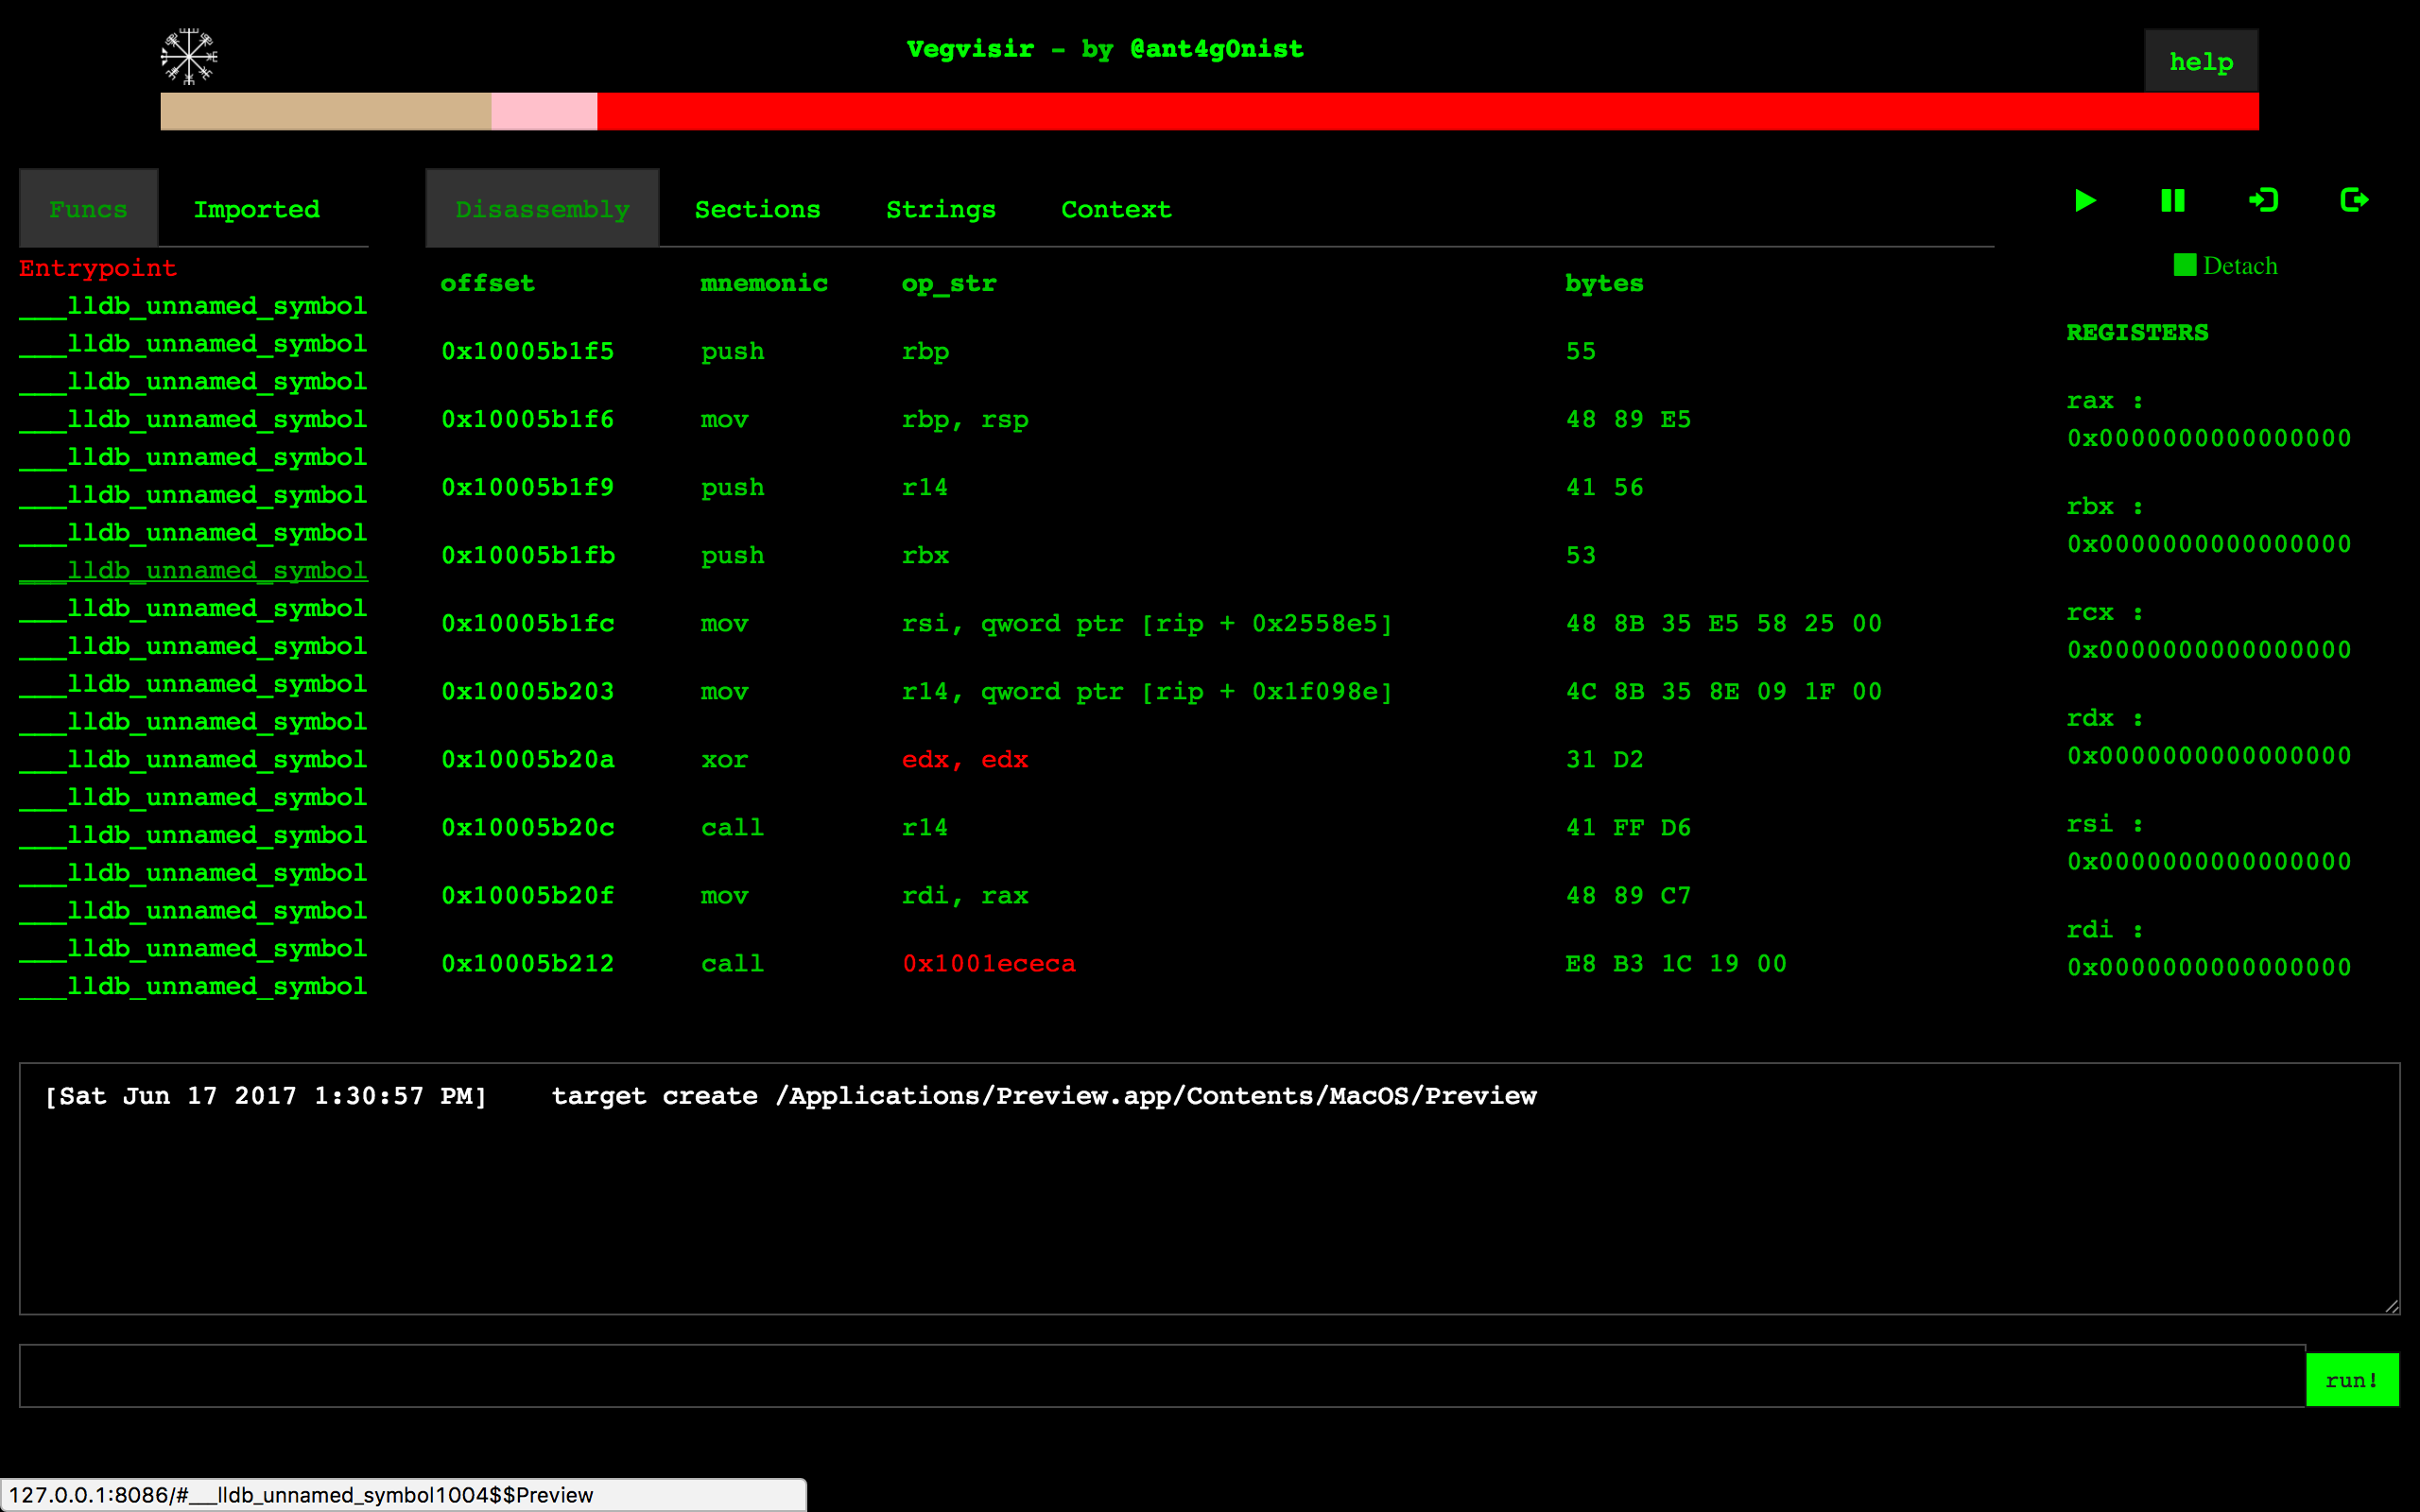Click offset 0x10005b1f9
This screenshot has height=1512, width=2420.
click(528, 487)
